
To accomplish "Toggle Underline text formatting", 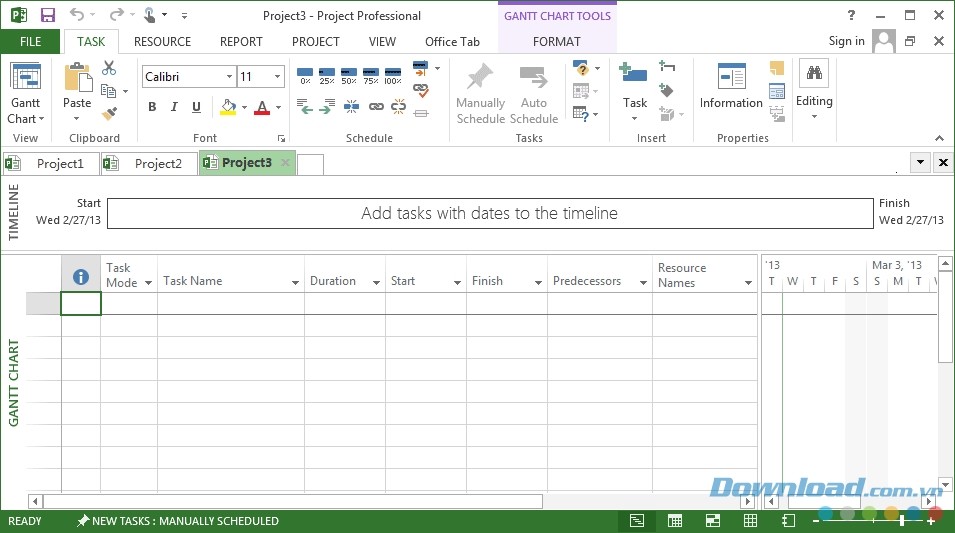I will coord(196,108).
